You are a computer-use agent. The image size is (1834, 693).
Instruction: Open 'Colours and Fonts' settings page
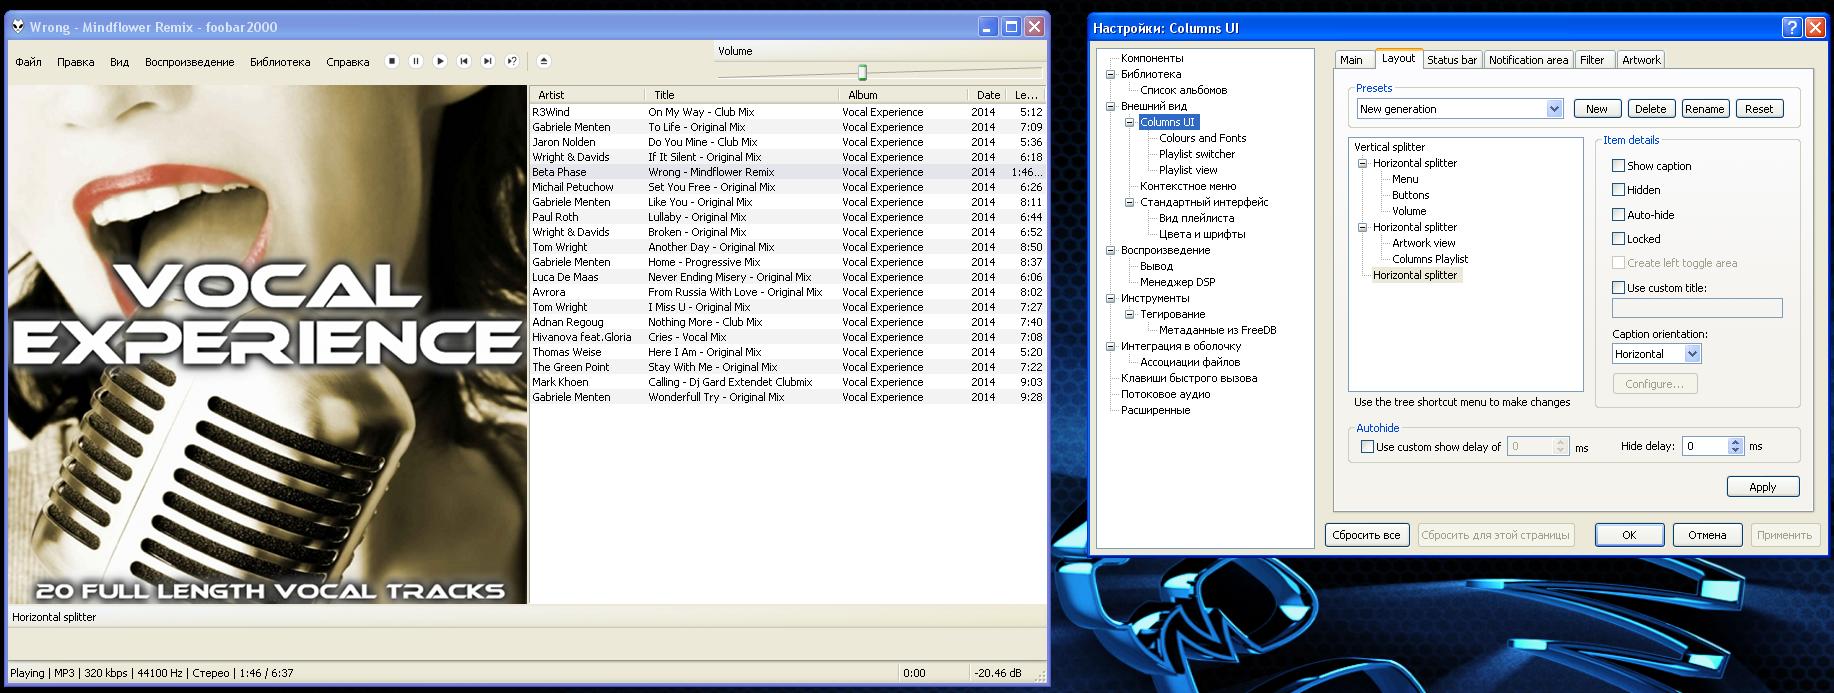click(1202, 138)
